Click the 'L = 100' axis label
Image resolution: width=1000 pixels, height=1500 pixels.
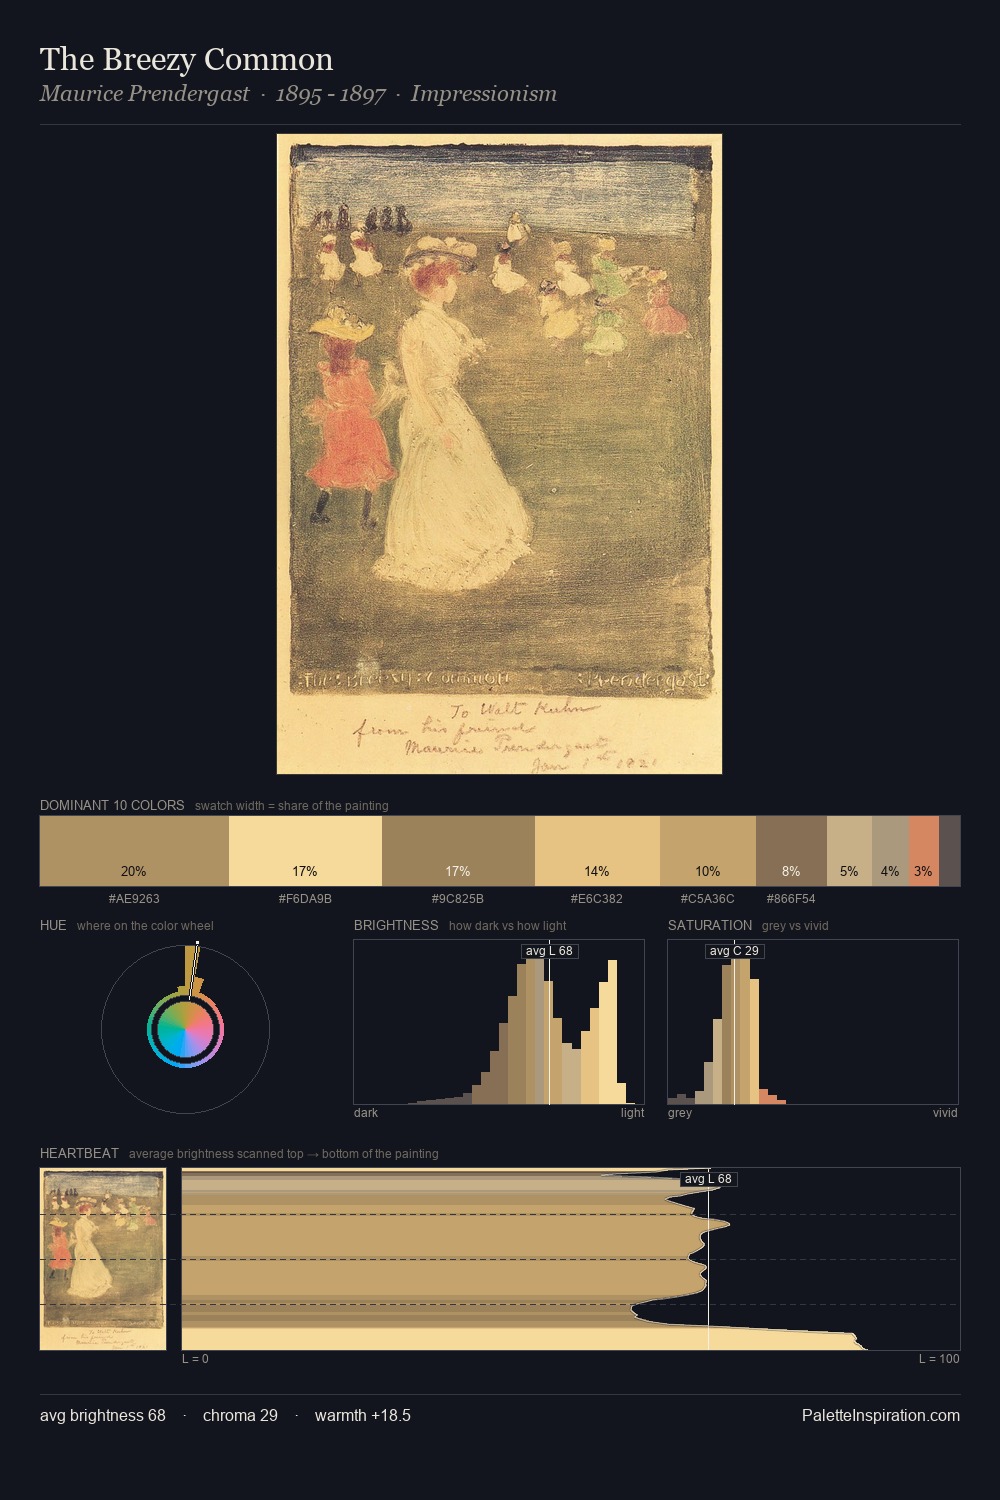(939, 1359)
